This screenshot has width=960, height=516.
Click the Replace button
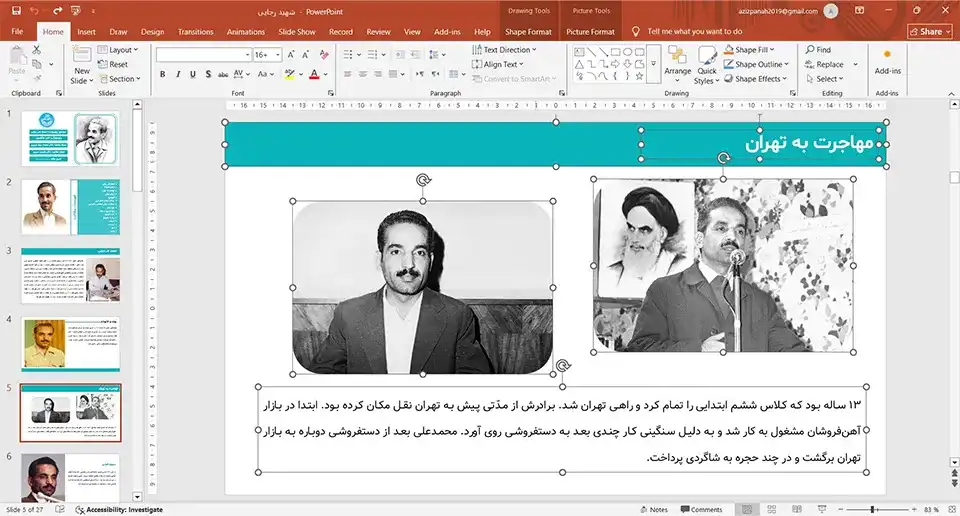[824, 64]
